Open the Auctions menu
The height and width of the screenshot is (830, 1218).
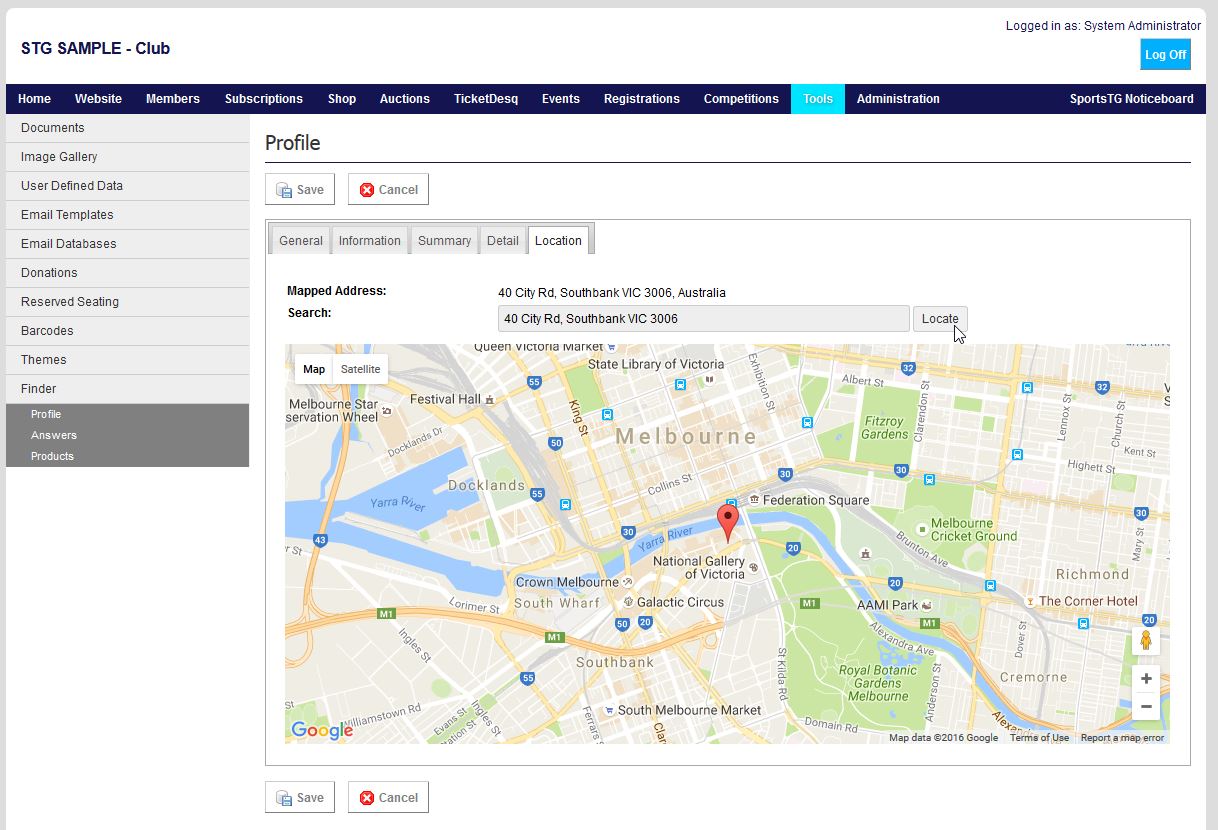(x=405, y=99)
